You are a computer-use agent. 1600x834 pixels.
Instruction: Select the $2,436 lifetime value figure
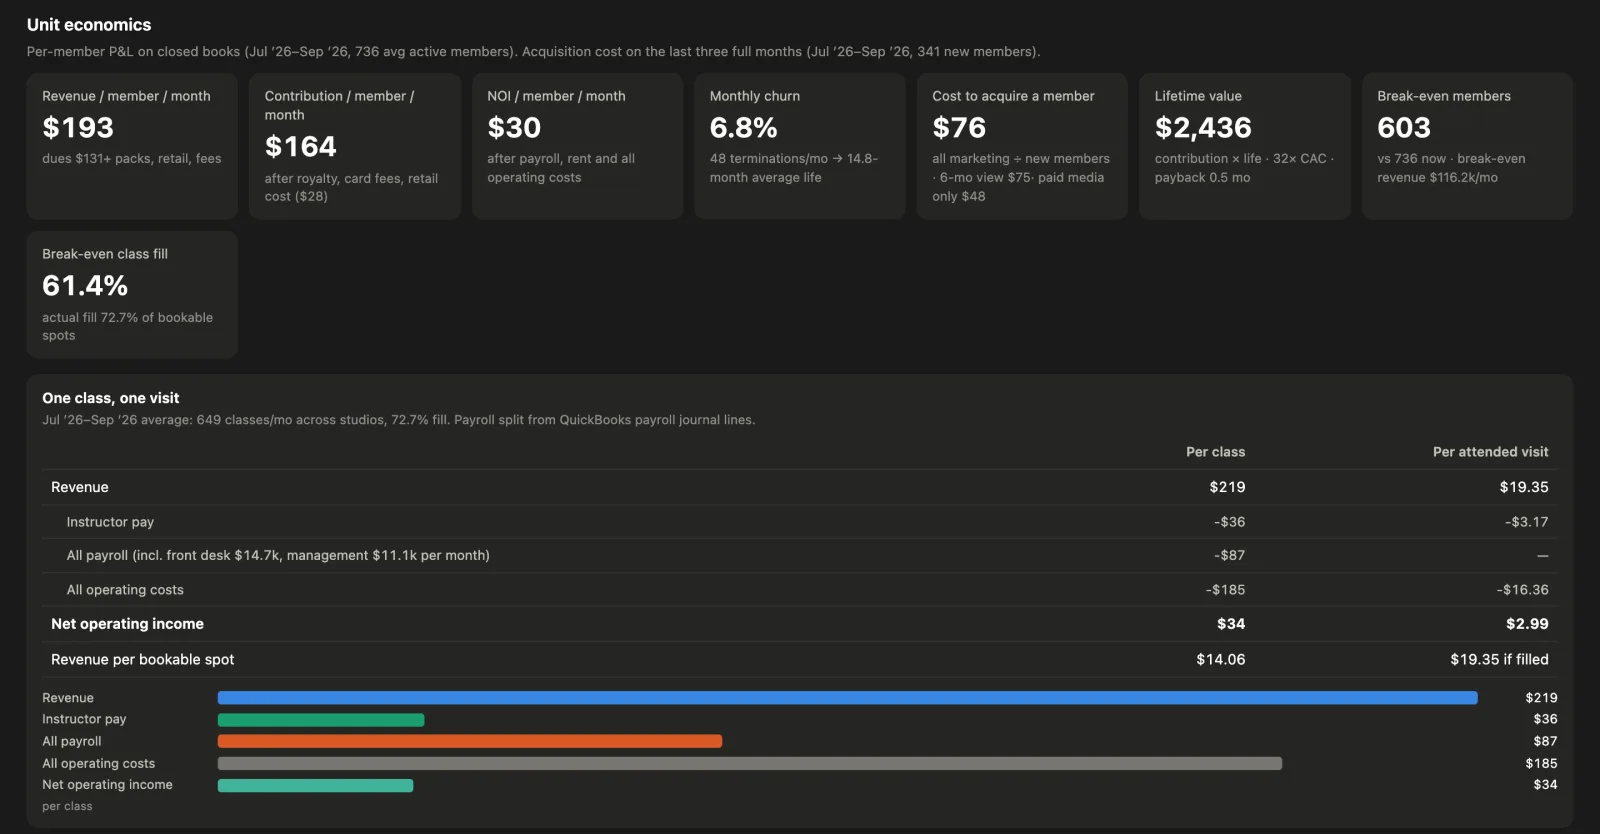[1203, 128]
